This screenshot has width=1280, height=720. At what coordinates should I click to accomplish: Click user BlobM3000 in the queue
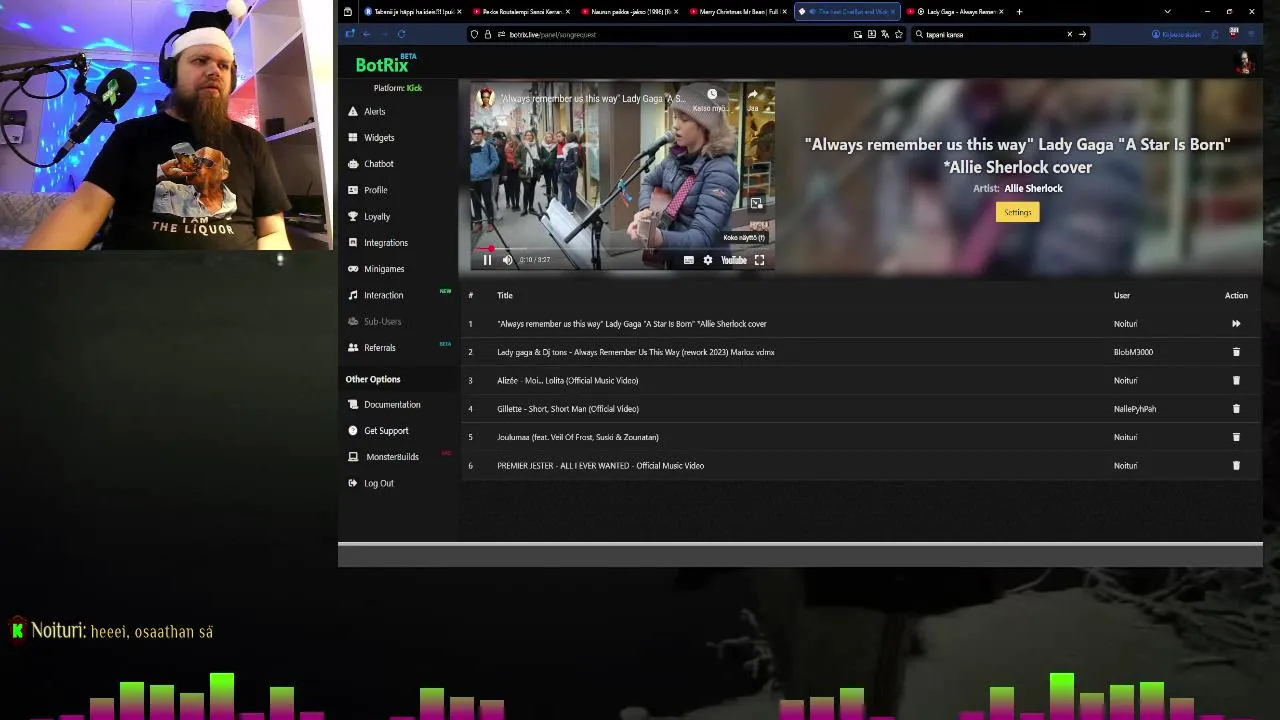tap(1133, 352)
